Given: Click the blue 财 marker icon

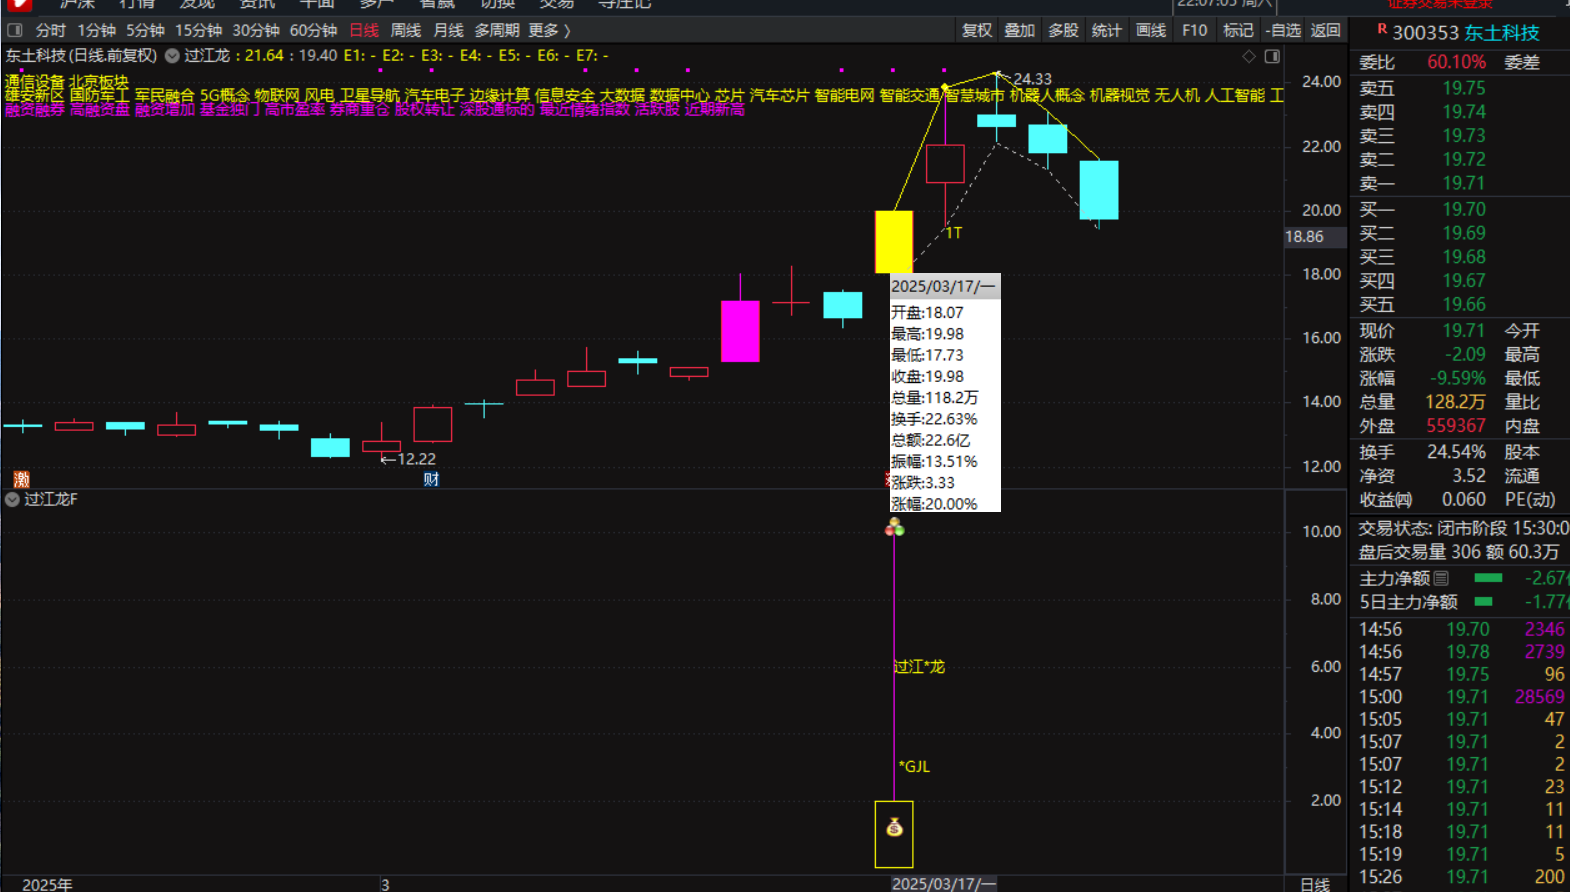Looking at the screenshot, I should coord(431,479).
